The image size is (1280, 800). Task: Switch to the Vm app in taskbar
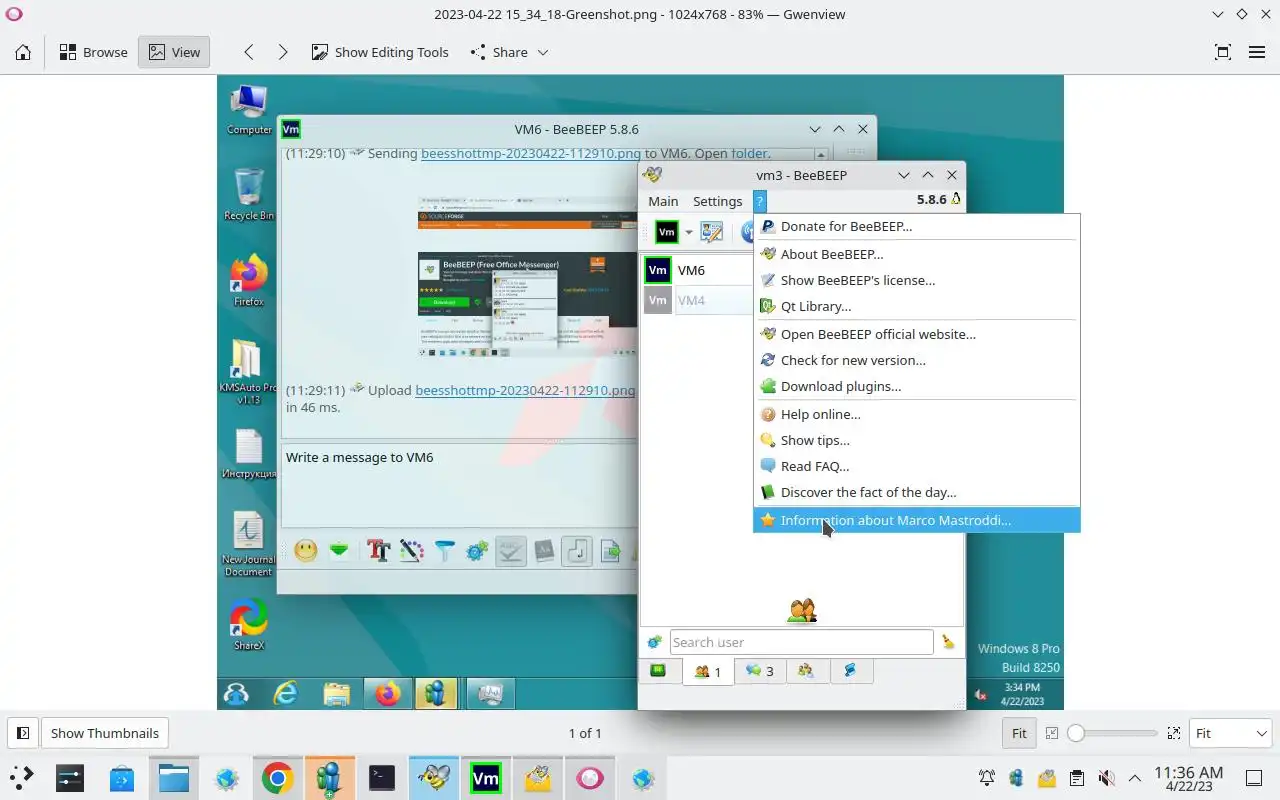485,777
